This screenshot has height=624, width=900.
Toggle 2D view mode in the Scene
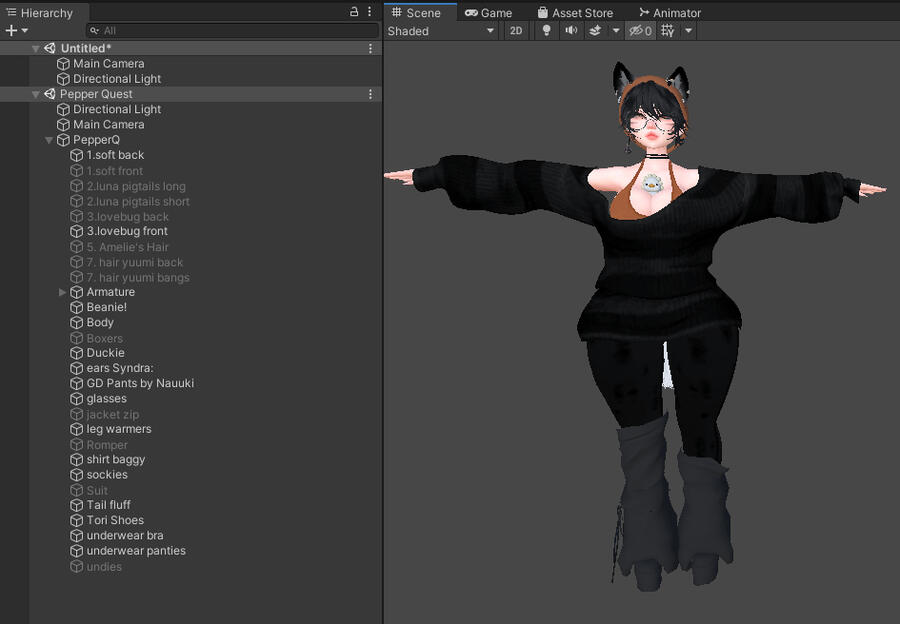pyautogui.click(x=516, y=31)
